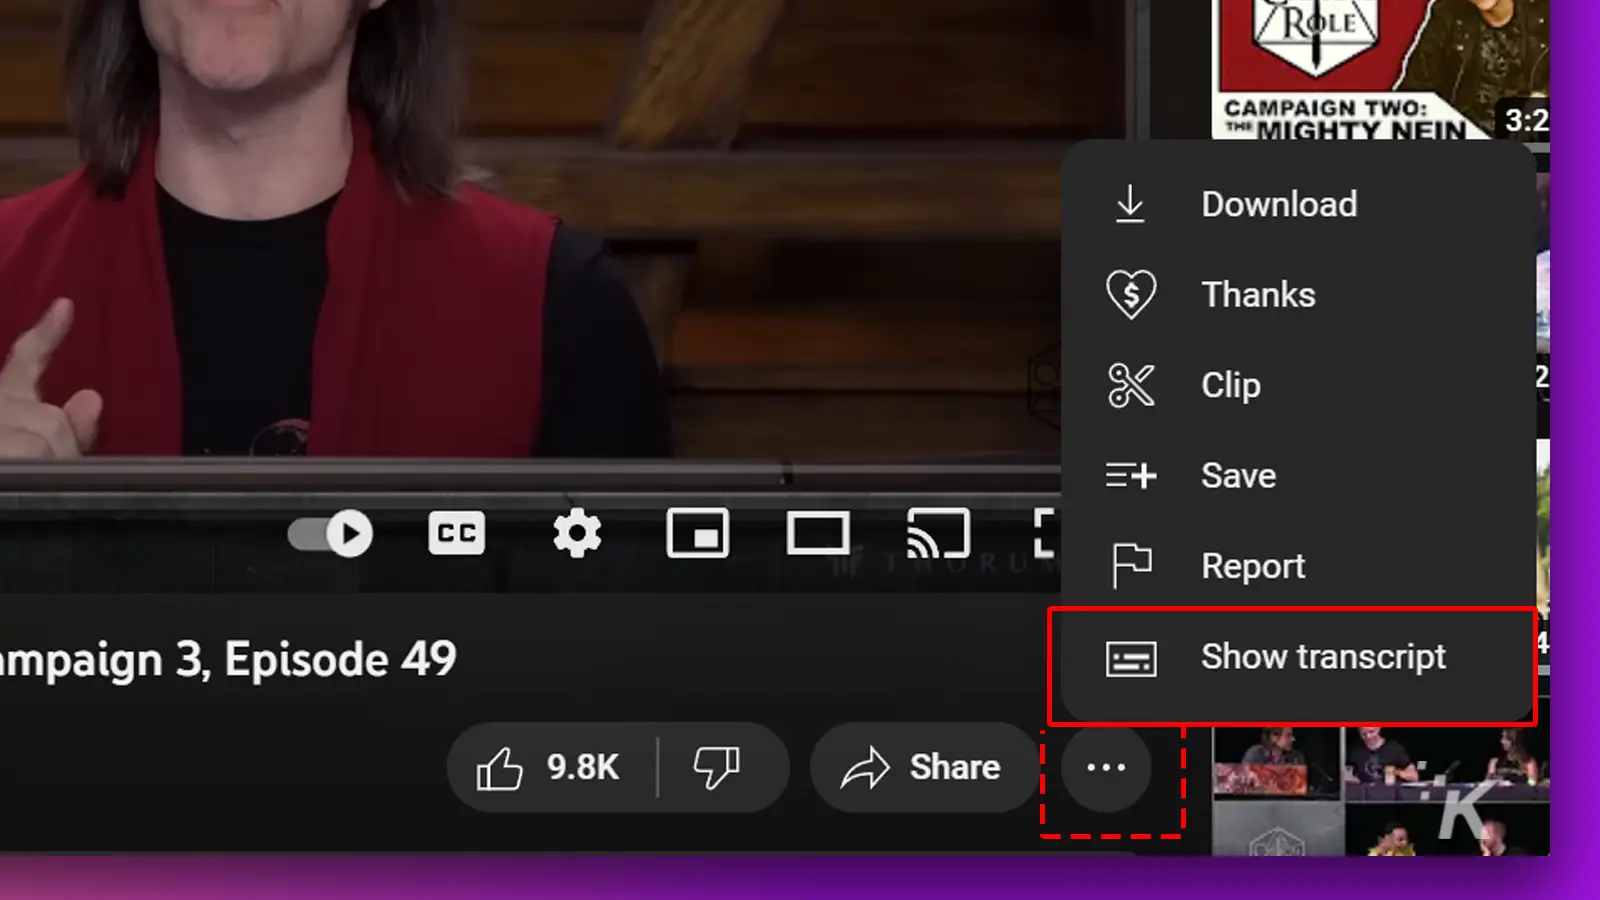Viewport: 1600px width, 900px height.
Task: Open the Share dialog
Action: point(923,768)
